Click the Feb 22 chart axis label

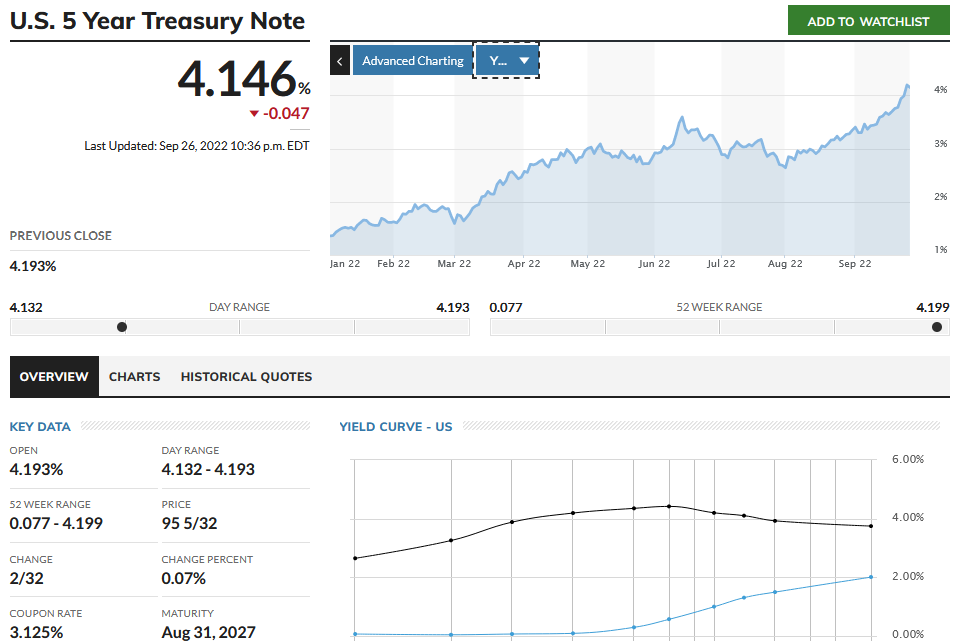pos(393,263)
